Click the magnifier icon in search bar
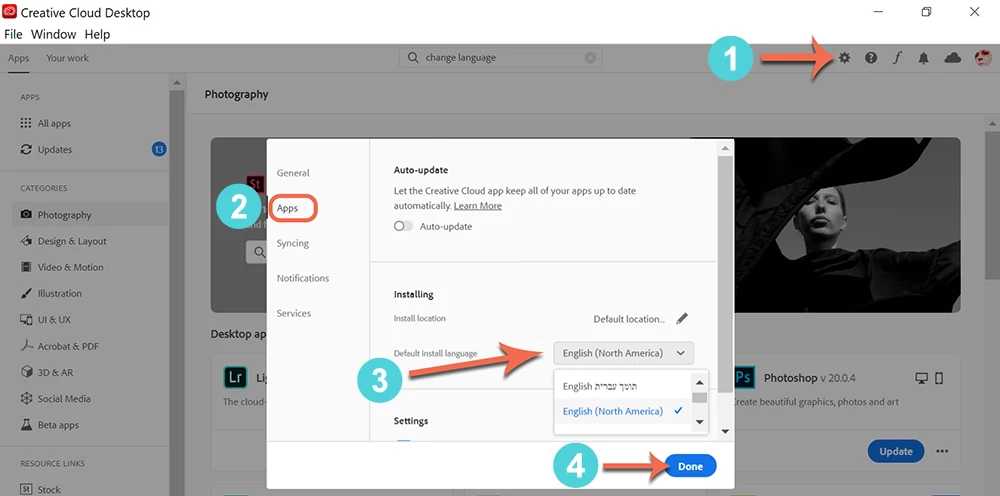 pyautogui.click(x=413, y=57)
